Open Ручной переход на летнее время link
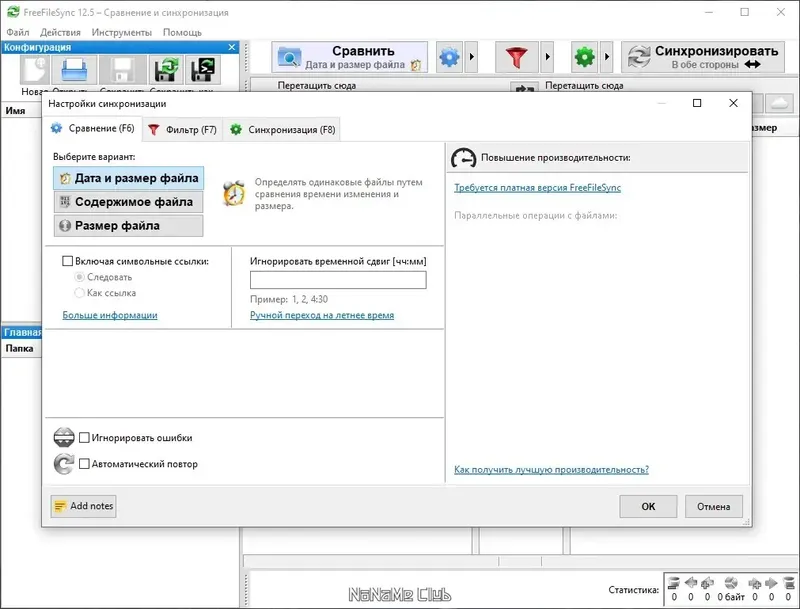This screenshot has width=800, height=609. tap(322, 315)
